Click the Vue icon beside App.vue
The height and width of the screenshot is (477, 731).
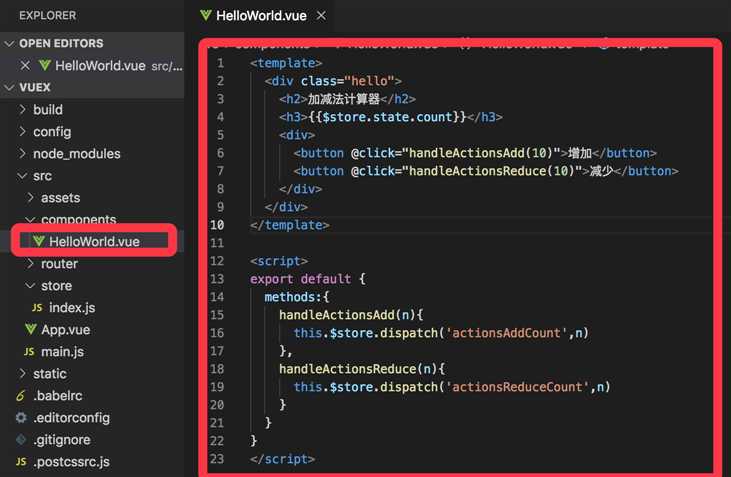click(x=31, y=329)
